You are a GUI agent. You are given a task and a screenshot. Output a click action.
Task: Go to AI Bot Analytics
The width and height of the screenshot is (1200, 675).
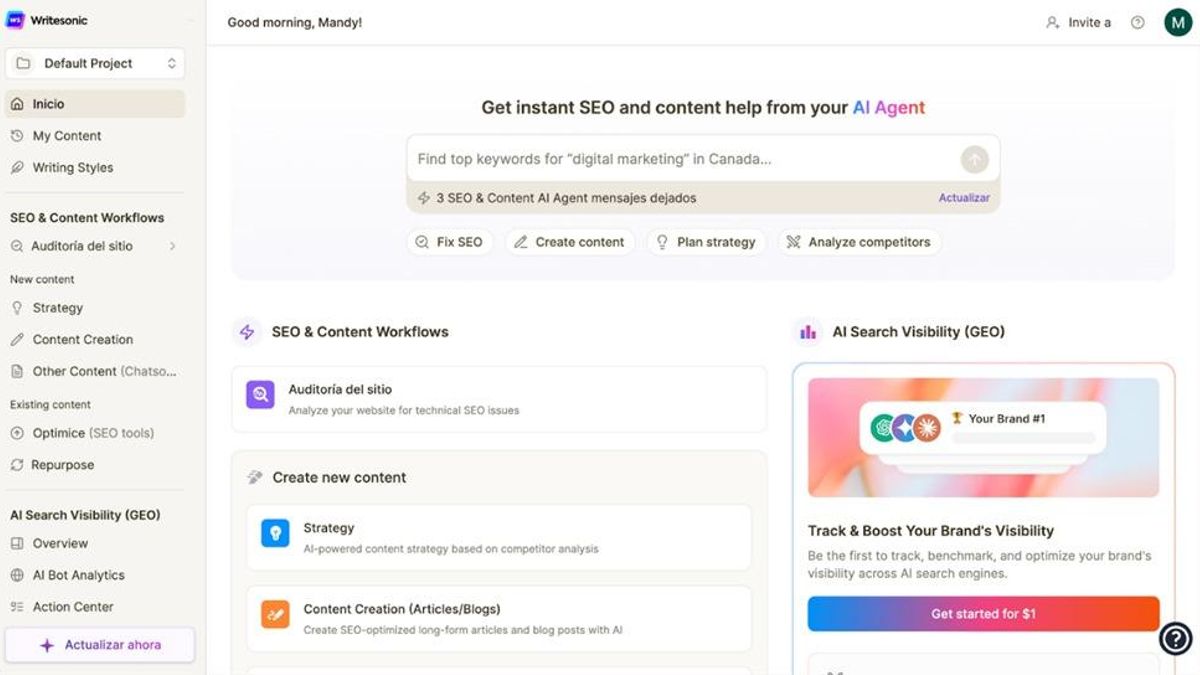78,575
